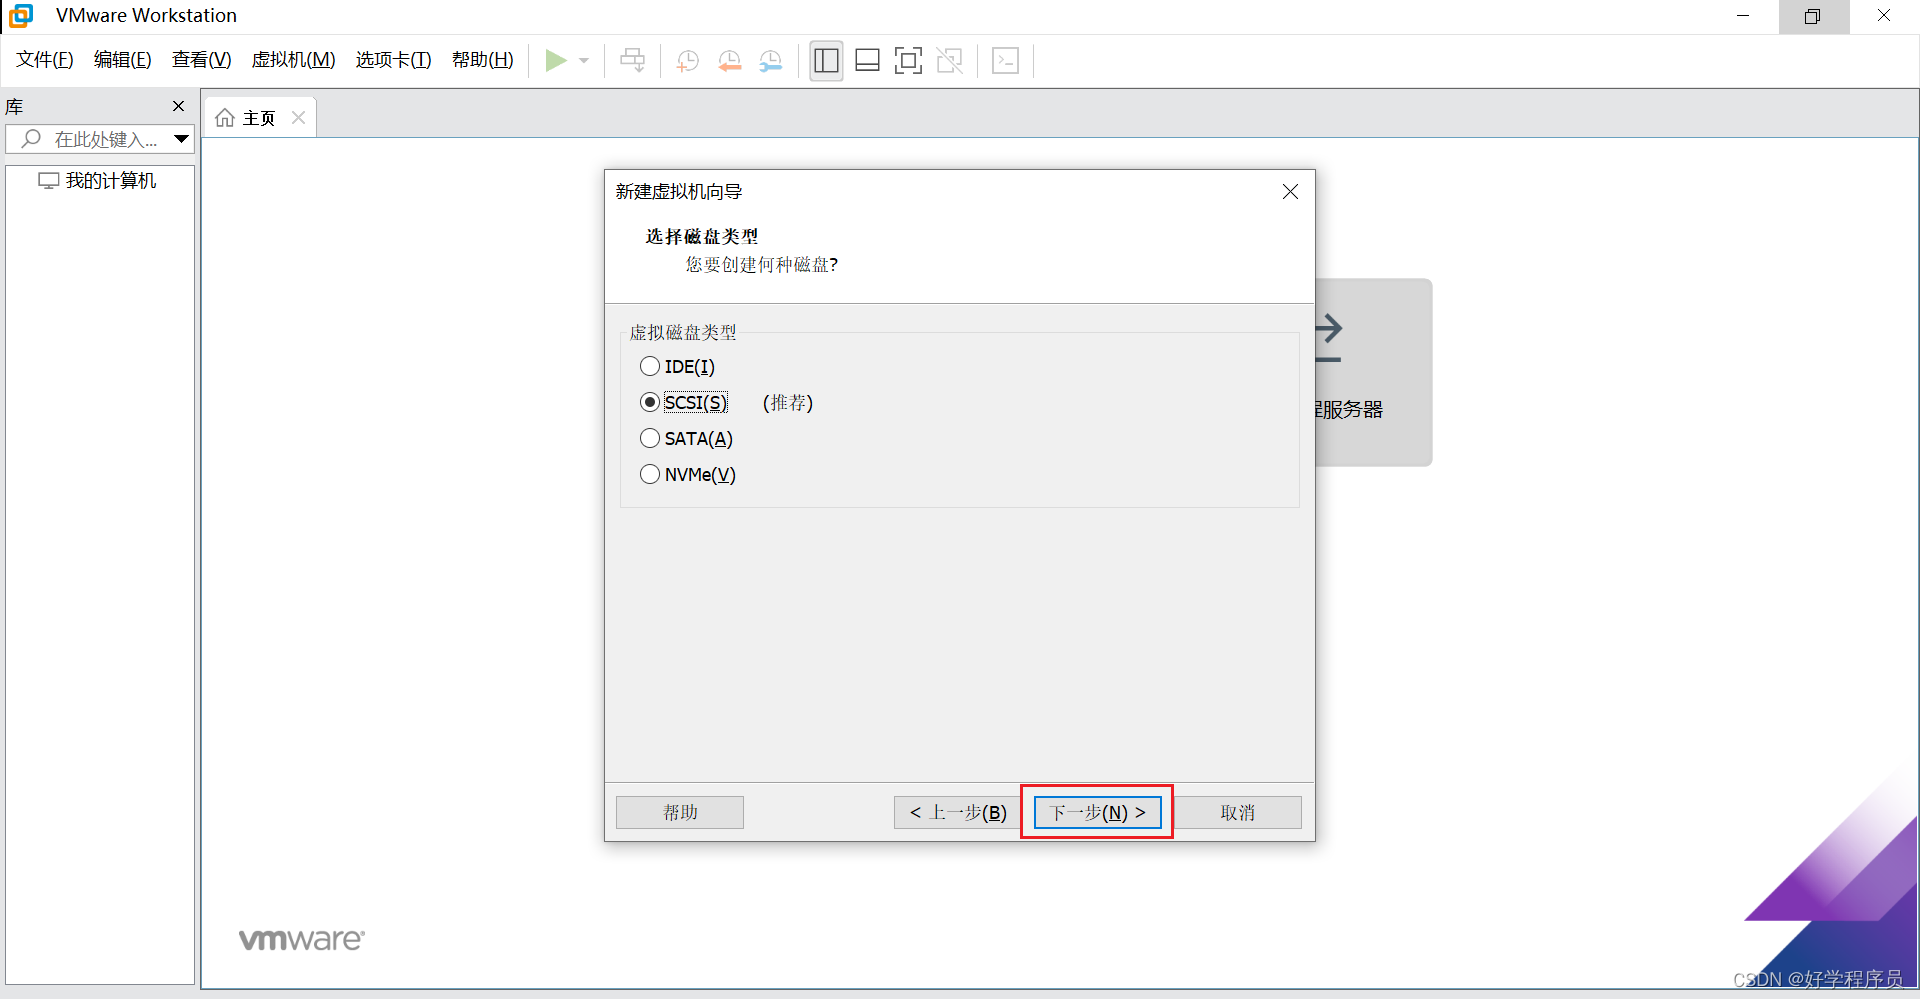Restore down the VMware Workstation window
The height and width of the screenshot is (999, 1920).
(1813, 16)
